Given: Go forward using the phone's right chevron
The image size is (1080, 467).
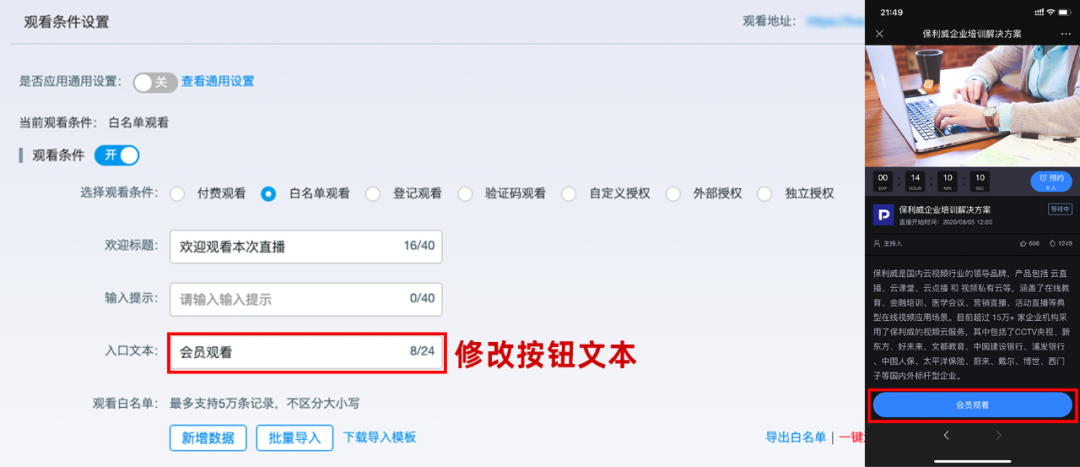Looking at the screenshot, I should pos(998,435).
